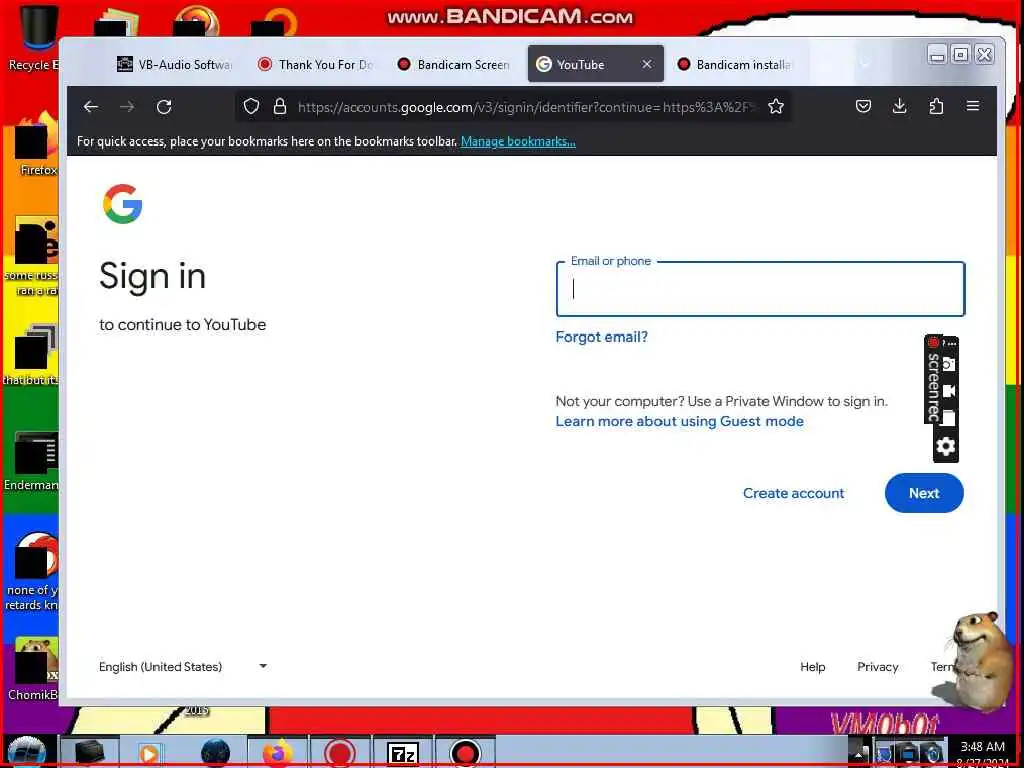Click the blue Next button

pos(924,493)
